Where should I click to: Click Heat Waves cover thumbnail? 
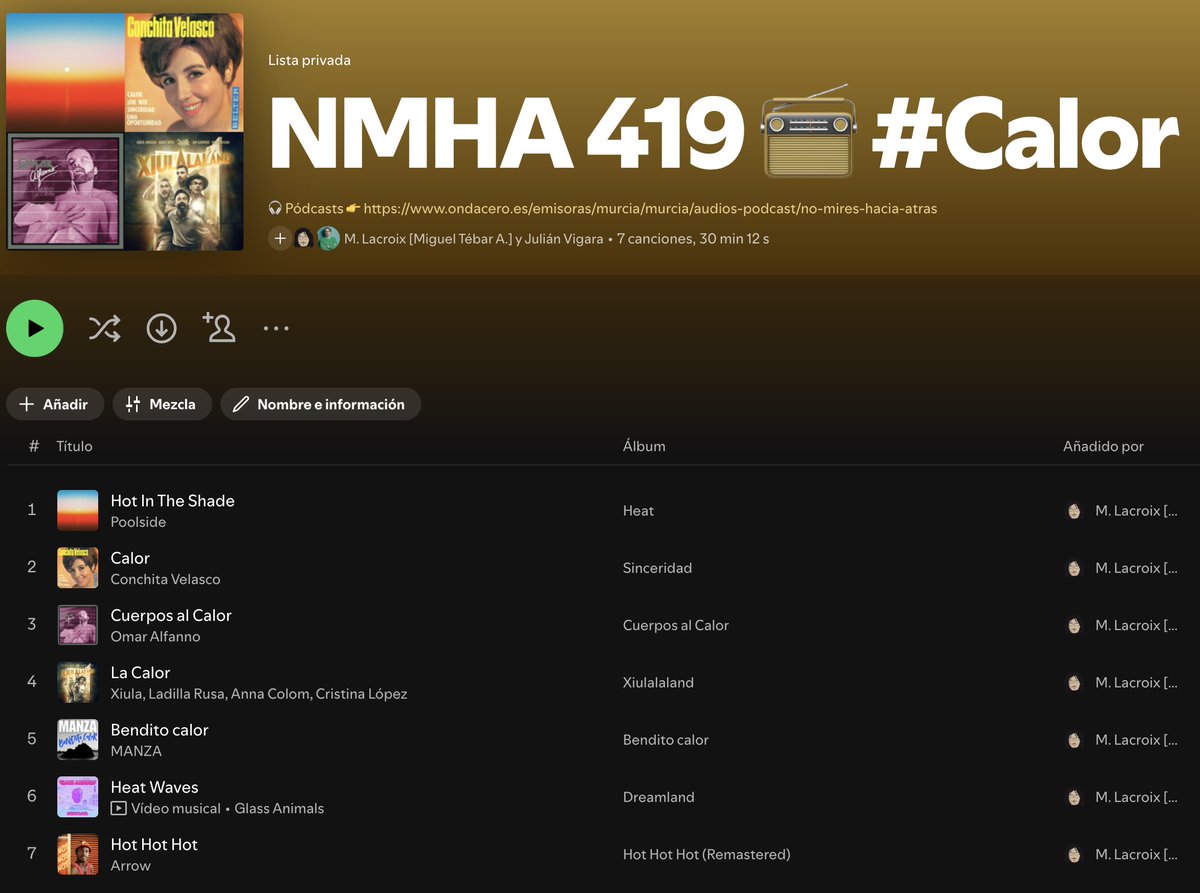(78, 797)
